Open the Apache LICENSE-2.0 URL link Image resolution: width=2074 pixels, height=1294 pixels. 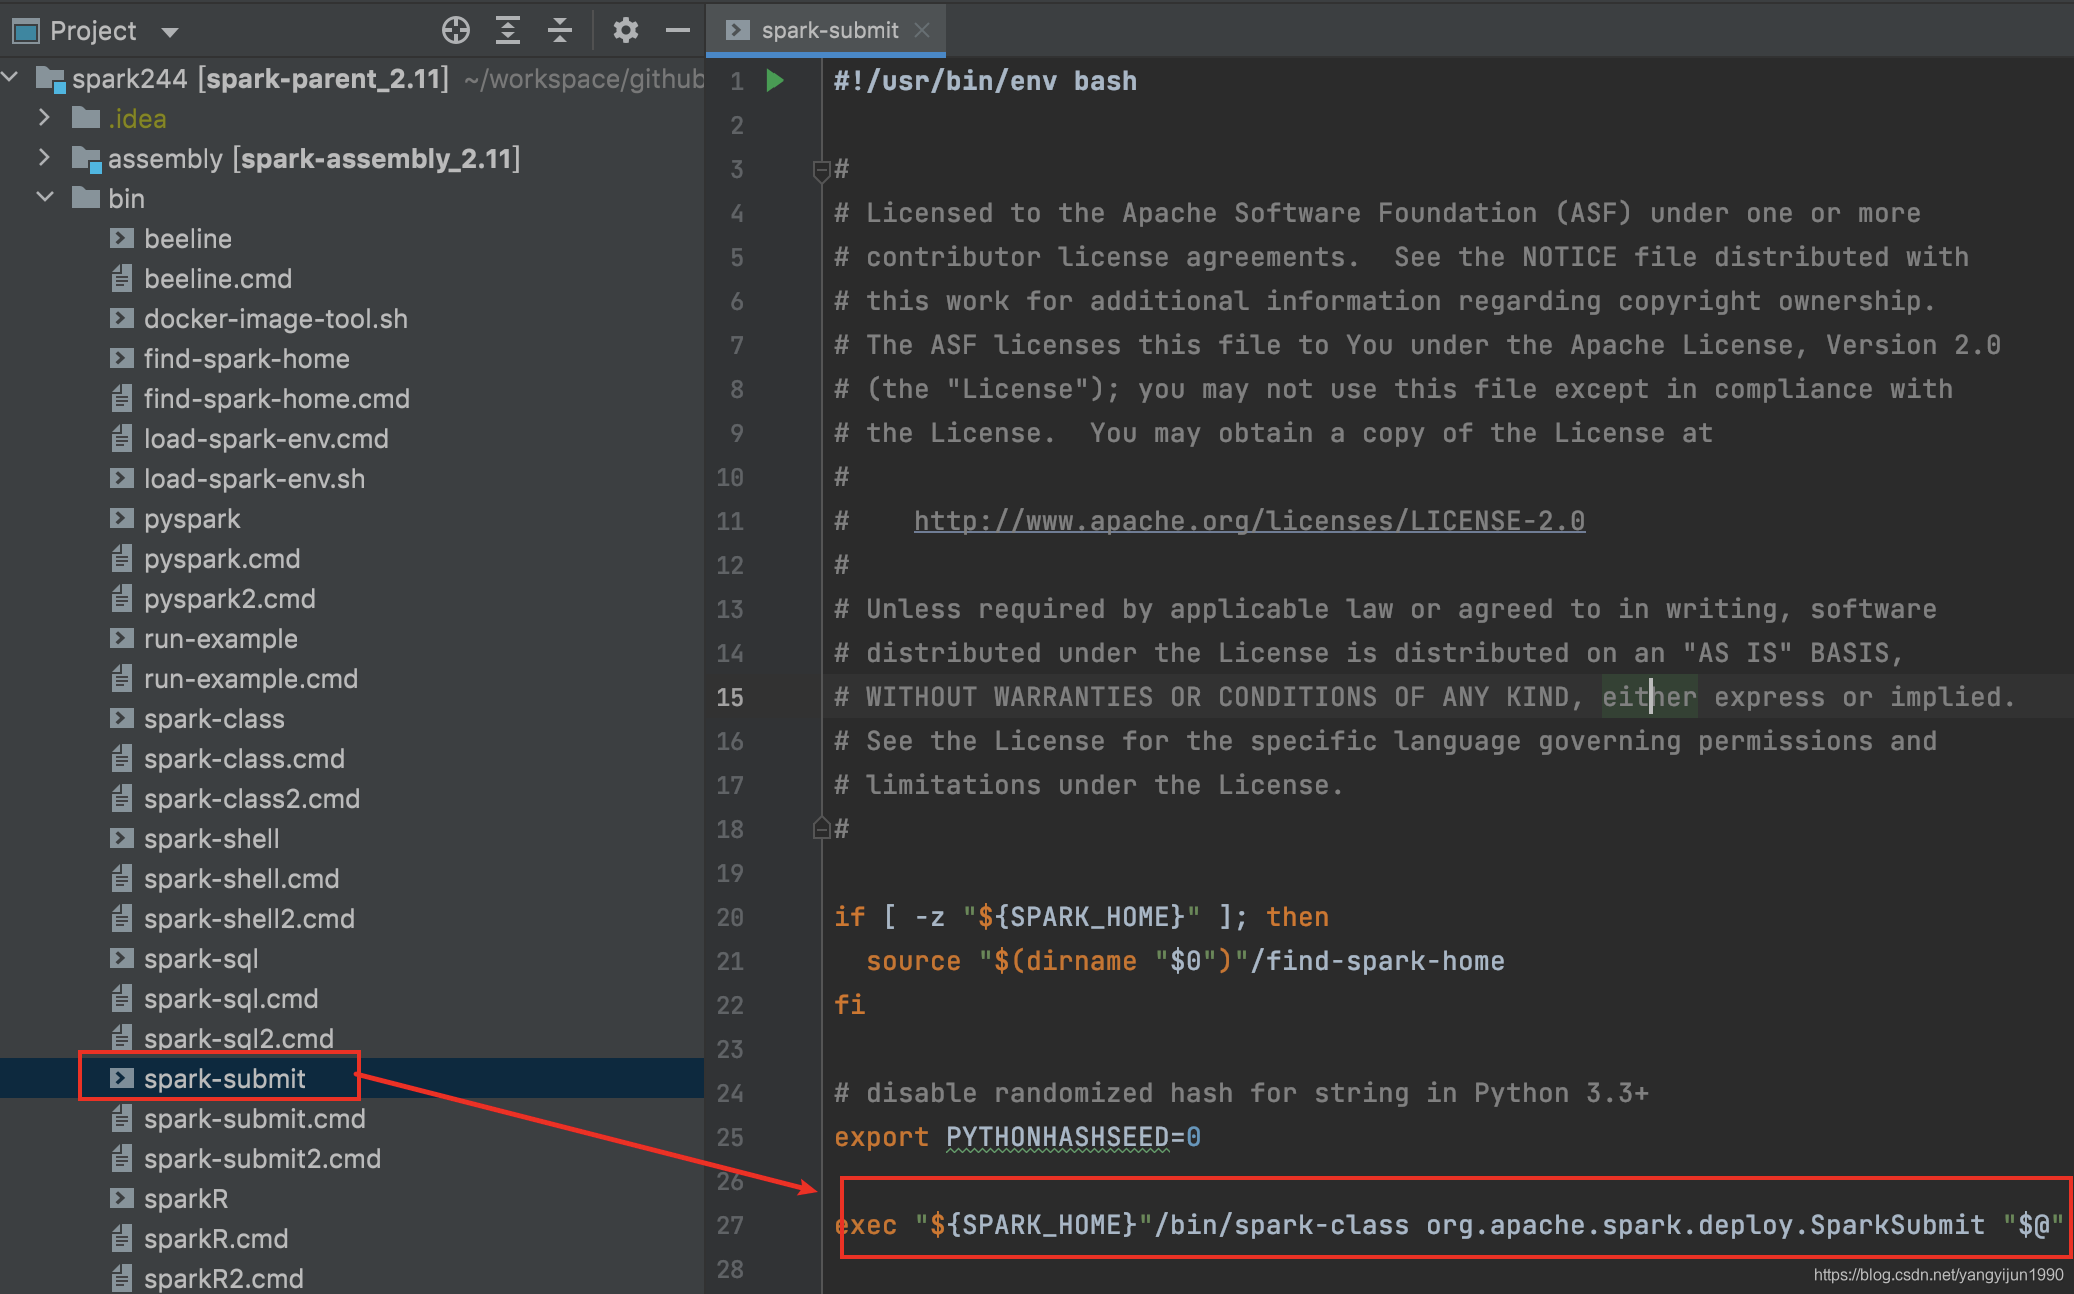(x=1248, y=521)
